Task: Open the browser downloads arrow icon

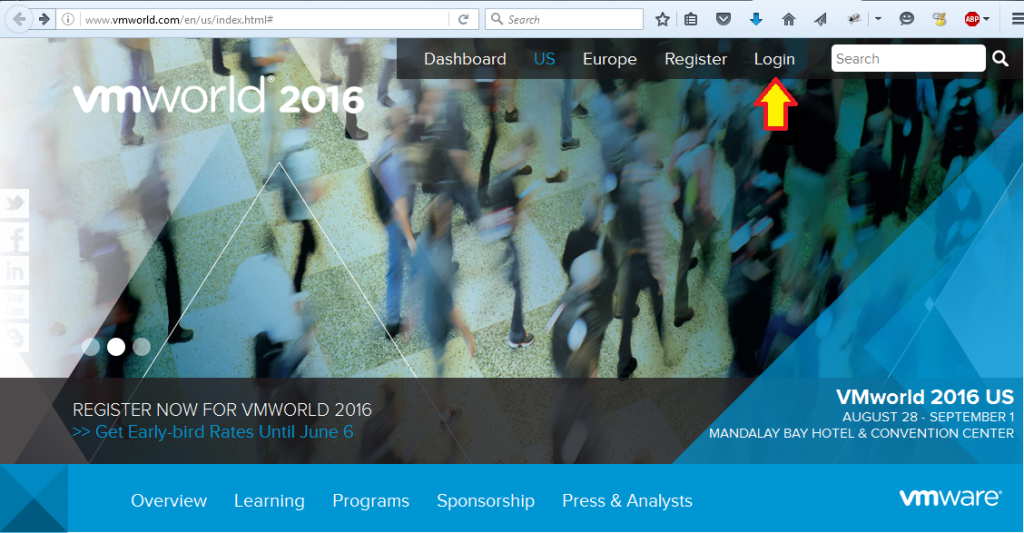Action: (756, 19)
